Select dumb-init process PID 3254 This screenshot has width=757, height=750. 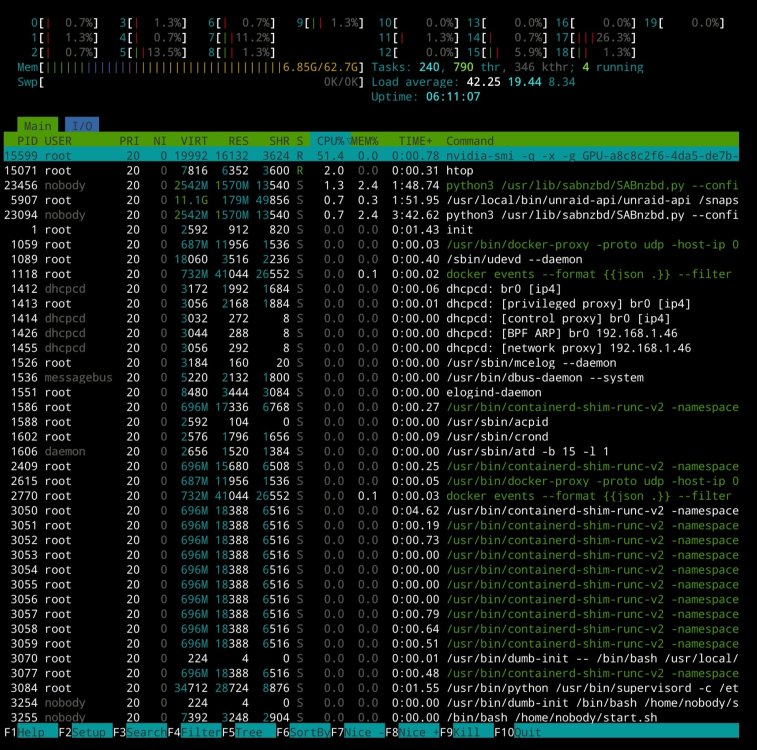(x=371, y=703)
